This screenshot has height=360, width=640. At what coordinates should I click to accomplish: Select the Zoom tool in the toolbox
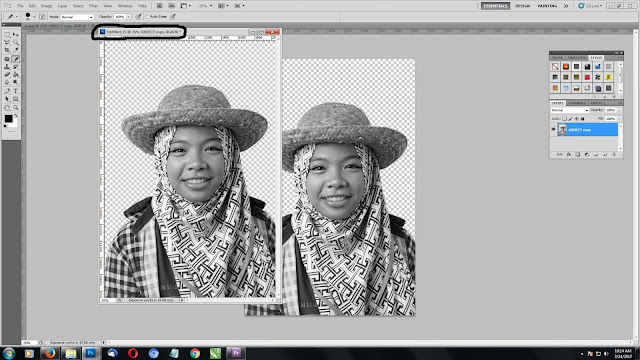16,108
